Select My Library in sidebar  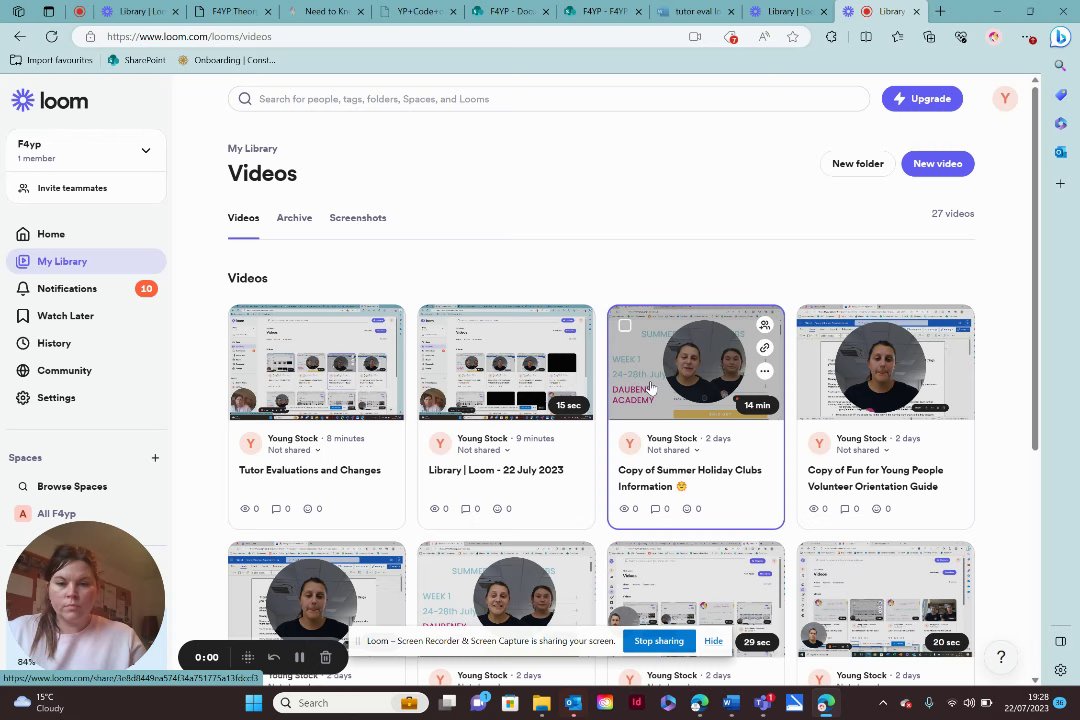click(86, 261)
